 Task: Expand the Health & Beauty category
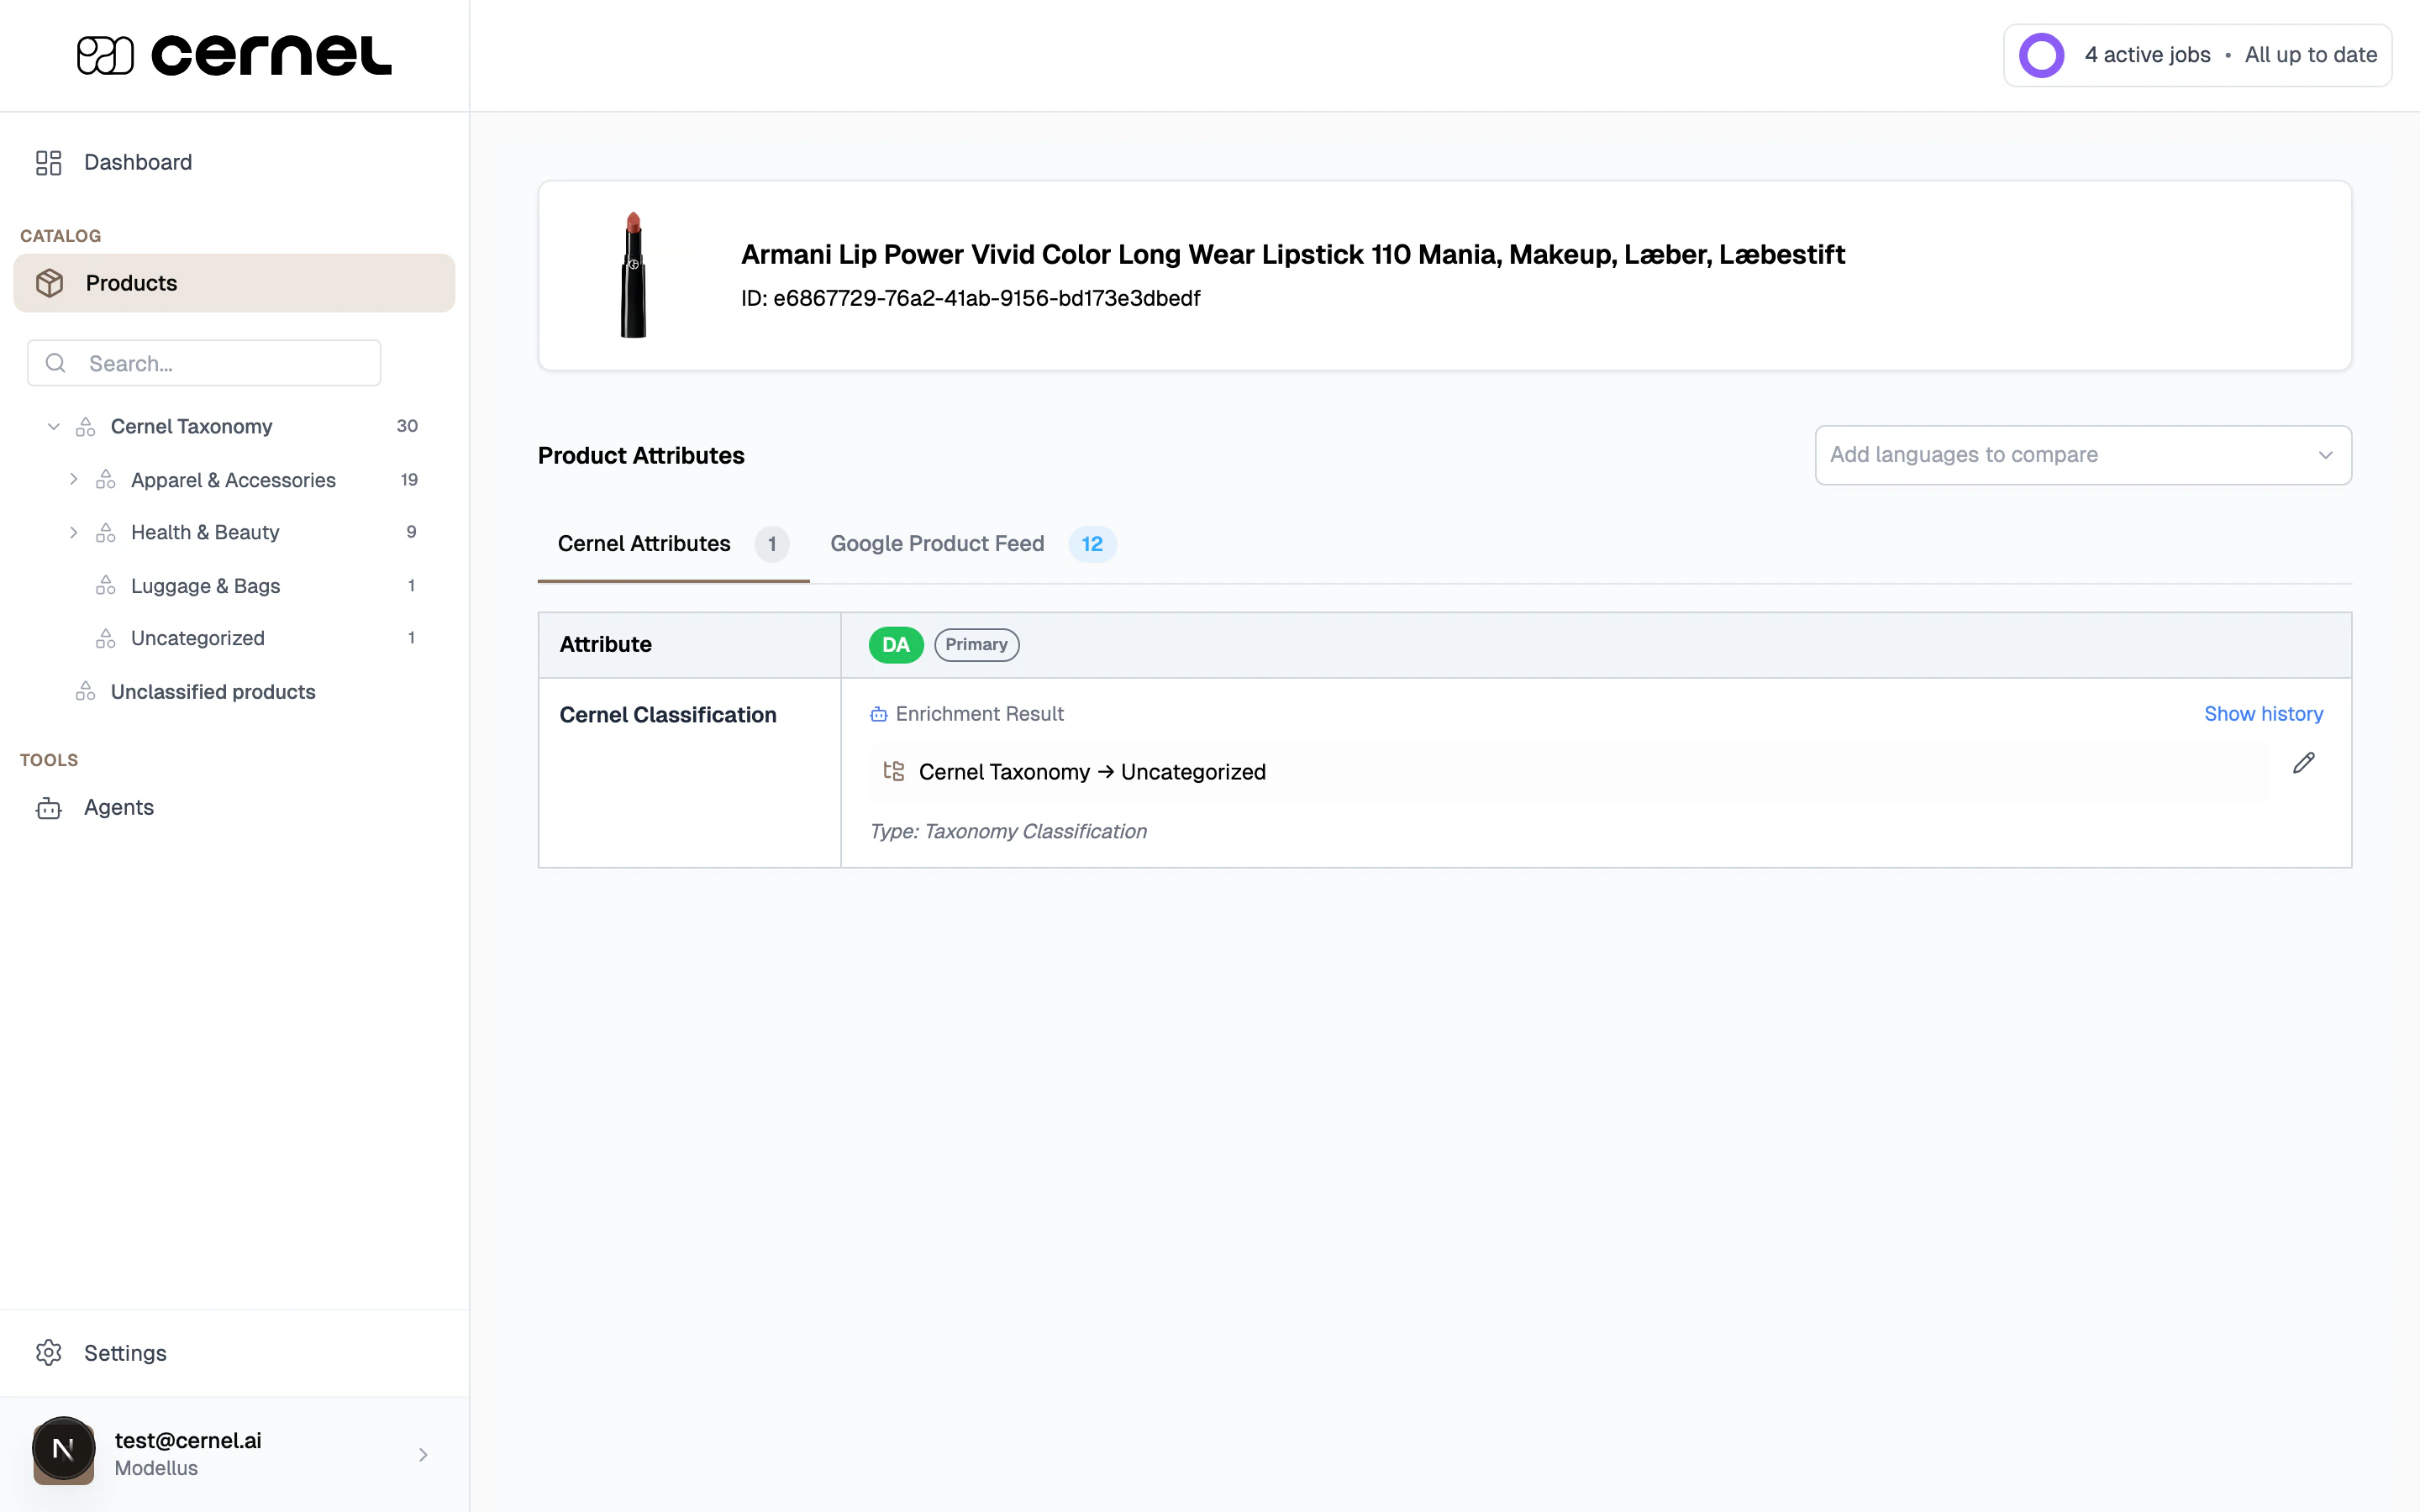[x=73, y=532]
